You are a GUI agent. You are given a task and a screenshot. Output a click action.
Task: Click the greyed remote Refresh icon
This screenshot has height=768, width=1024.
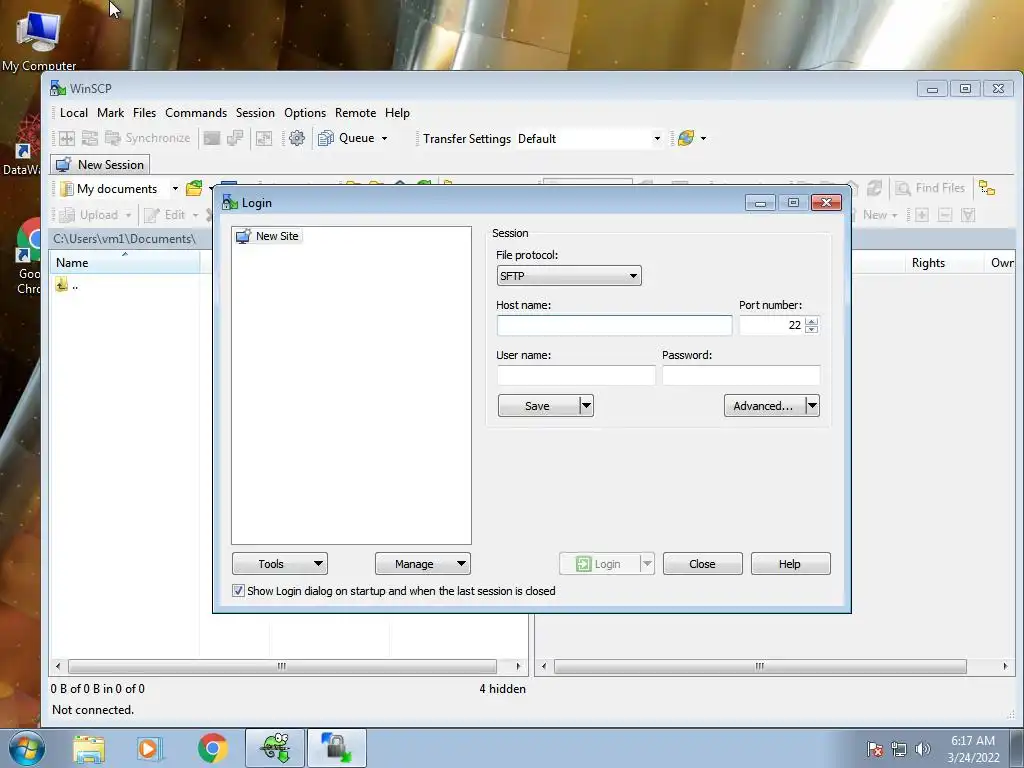(x=874, y=188)
